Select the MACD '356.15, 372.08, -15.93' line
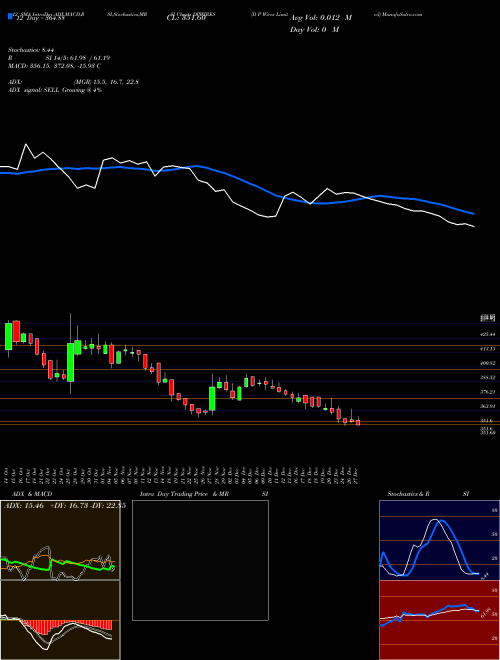 click(x=54, y=66)
